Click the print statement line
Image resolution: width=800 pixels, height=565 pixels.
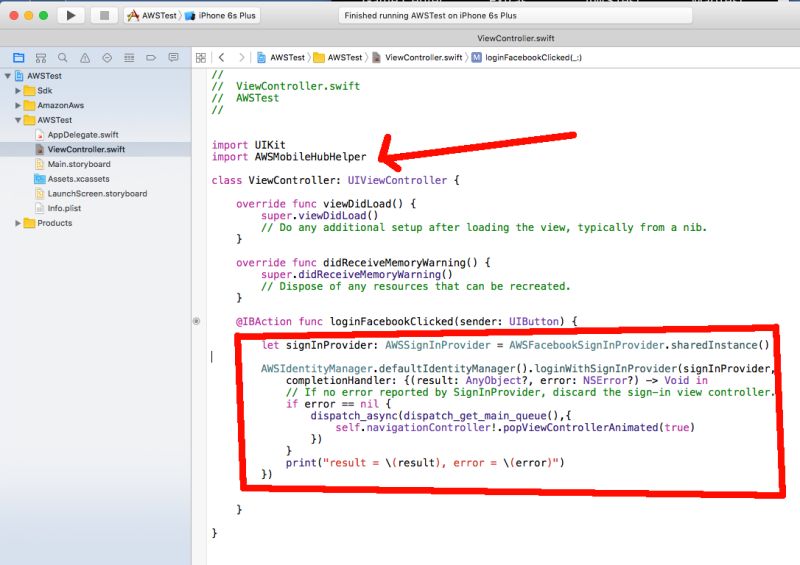[x=425, y=463]
